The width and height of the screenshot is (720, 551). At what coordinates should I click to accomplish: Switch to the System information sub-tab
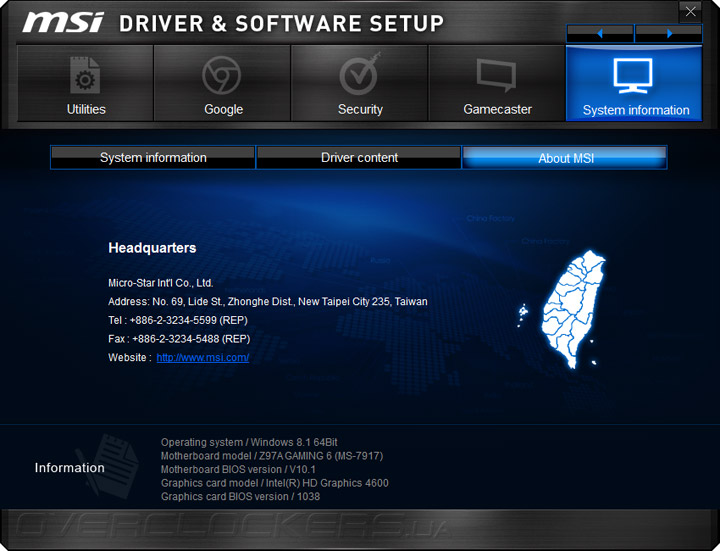click(x=153, y=157)
